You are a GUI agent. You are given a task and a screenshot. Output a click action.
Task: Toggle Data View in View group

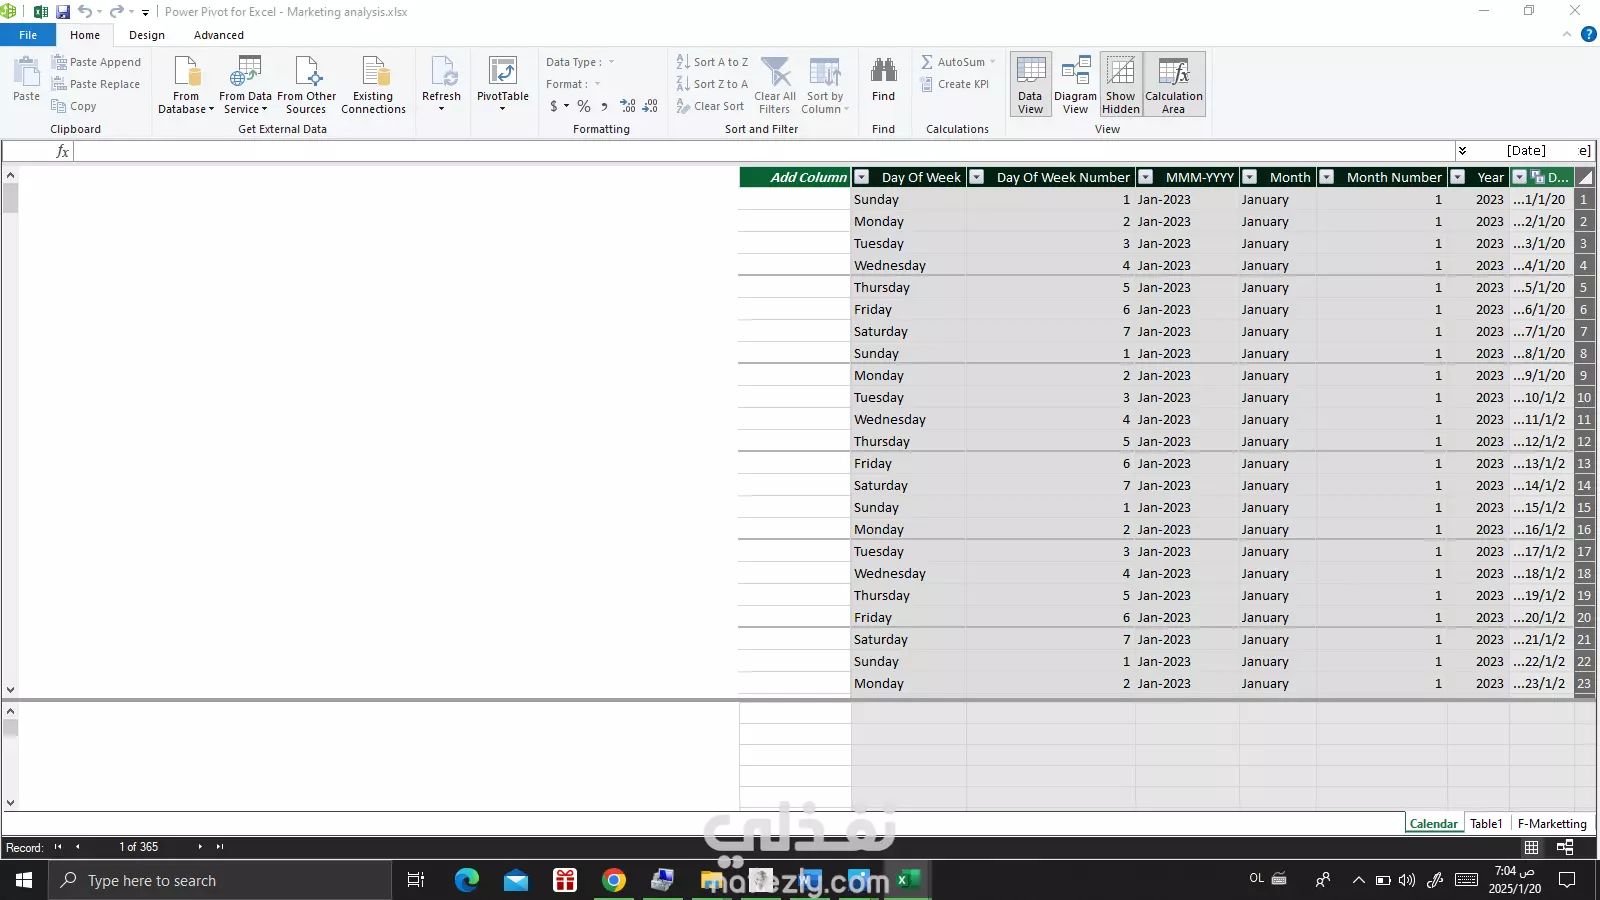tap(1030, 85)
